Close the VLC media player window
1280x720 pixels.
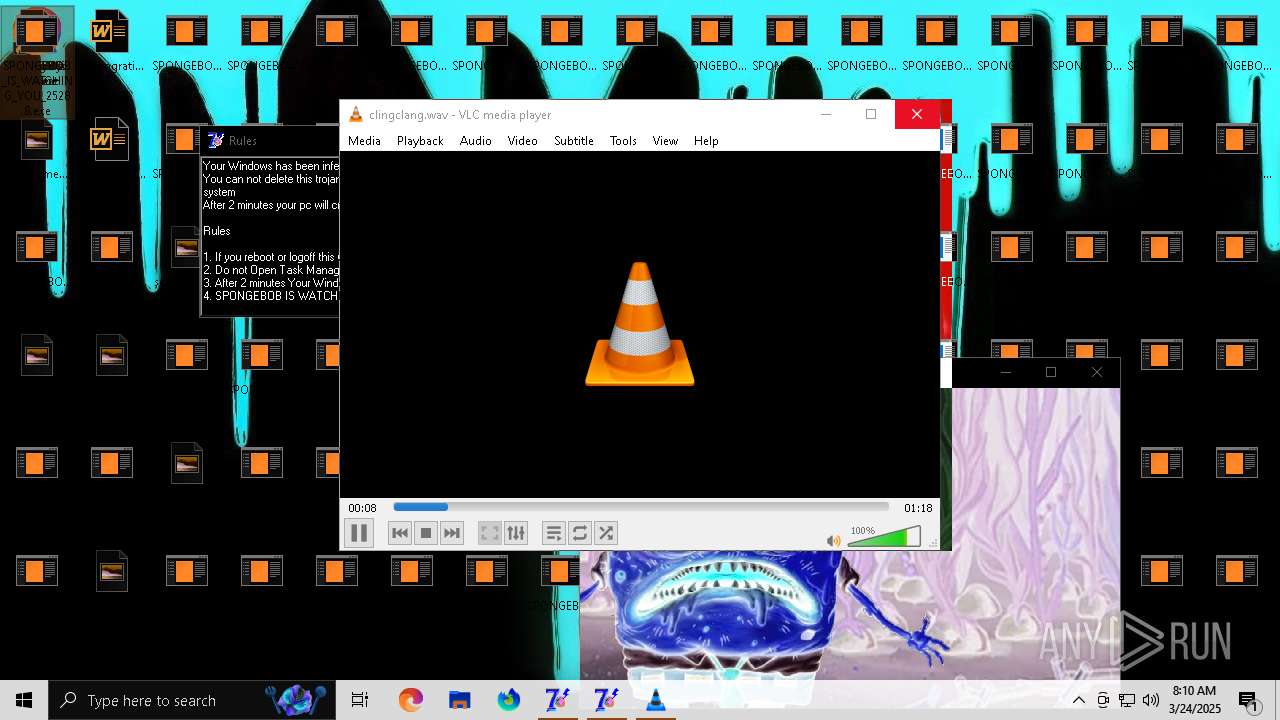click(917, 114)
